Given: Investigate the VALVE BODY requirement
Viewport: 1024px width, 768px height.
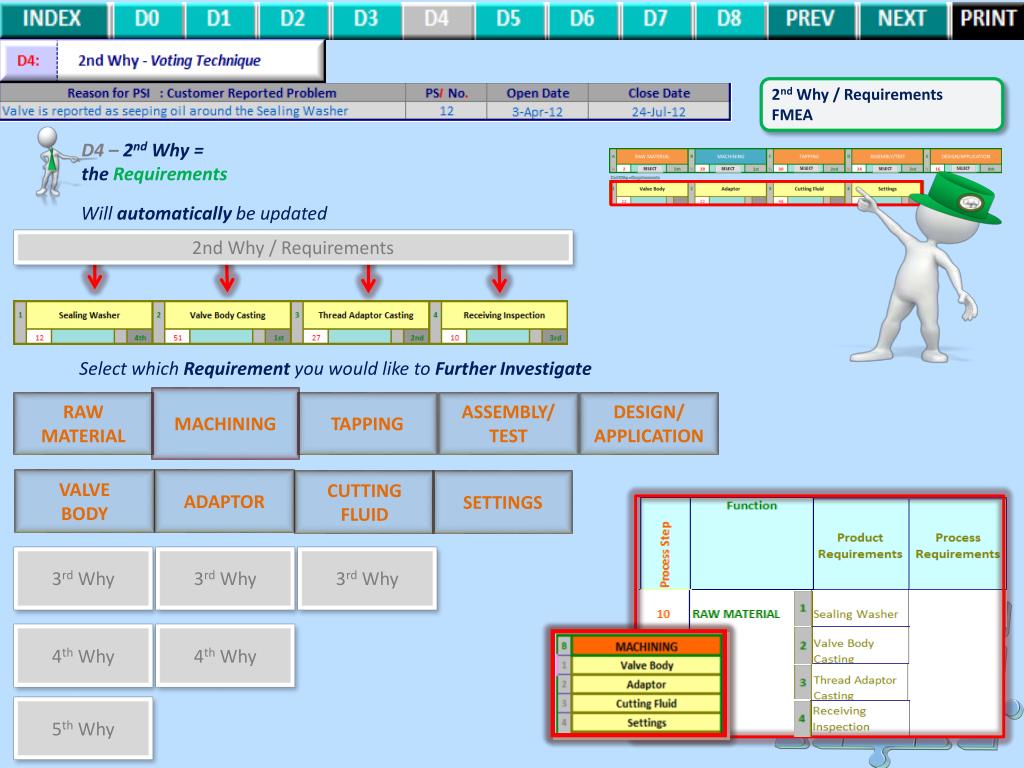Looking at the screenshot, I should [x=84, y=501].
